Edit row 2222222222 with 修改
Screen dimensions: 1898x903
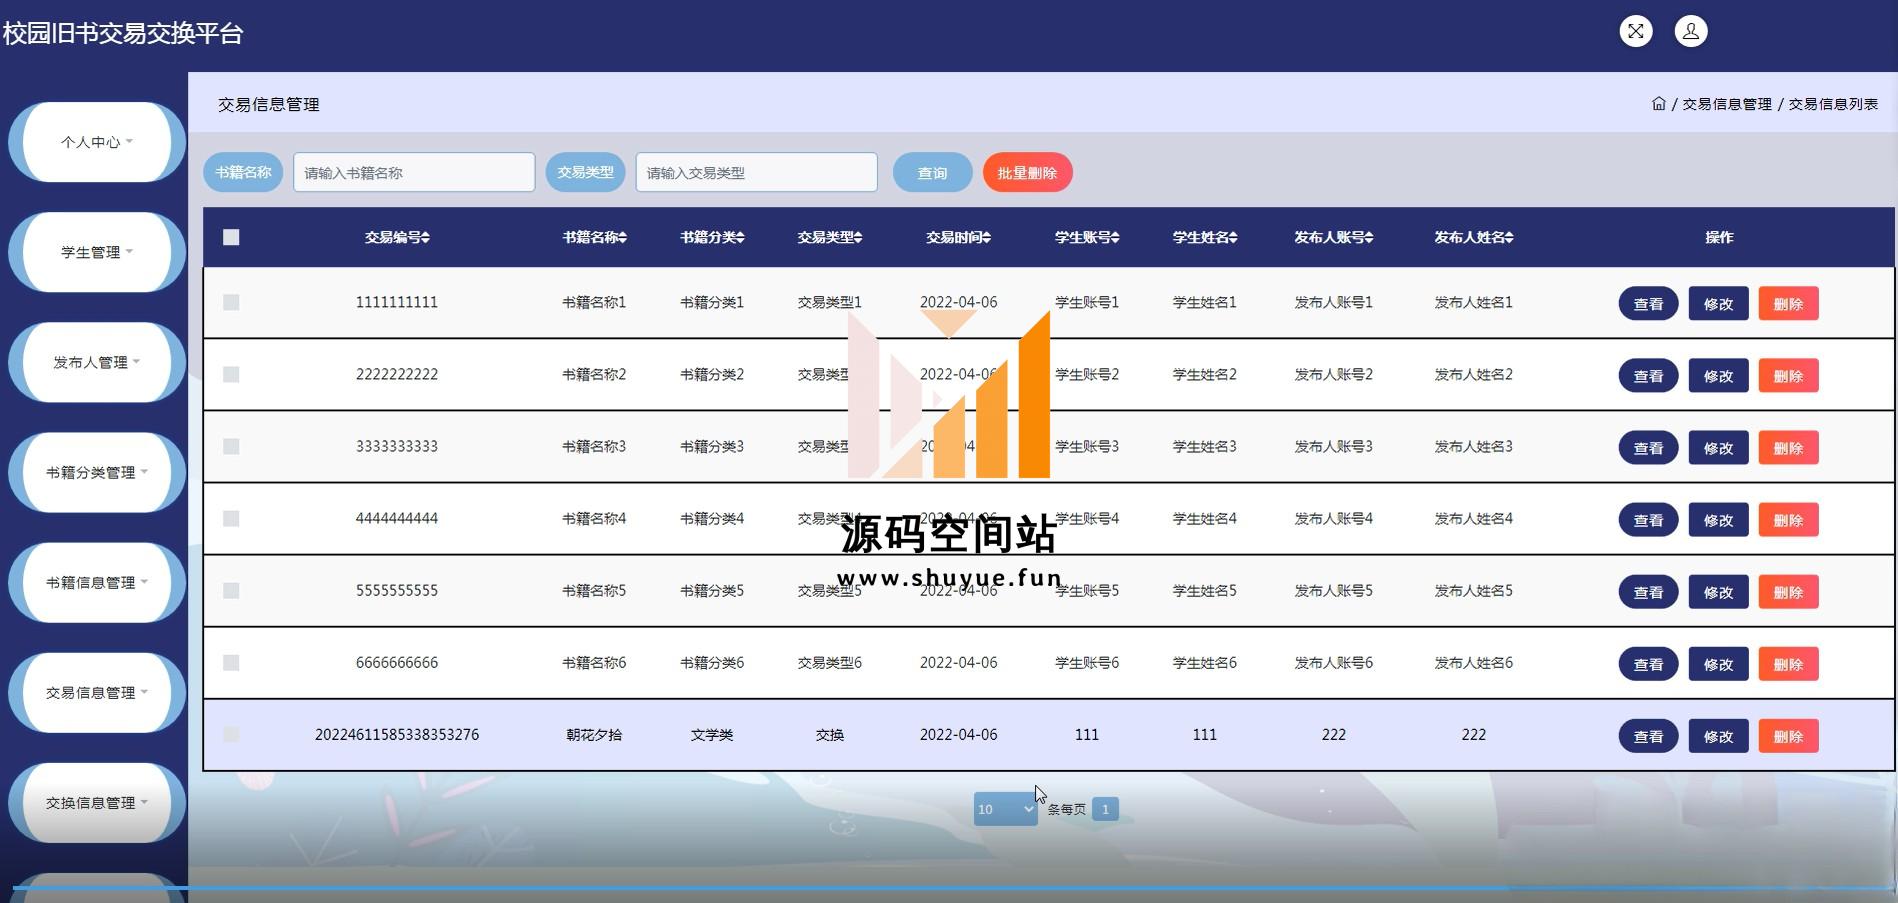1718,376
